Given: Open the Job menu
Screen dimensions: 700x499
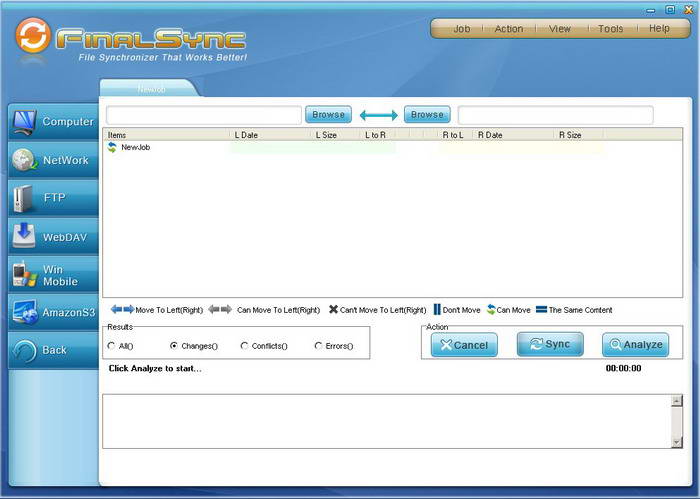Looking at the screenshot, I should pyautogui.click(x=462, y=29).
